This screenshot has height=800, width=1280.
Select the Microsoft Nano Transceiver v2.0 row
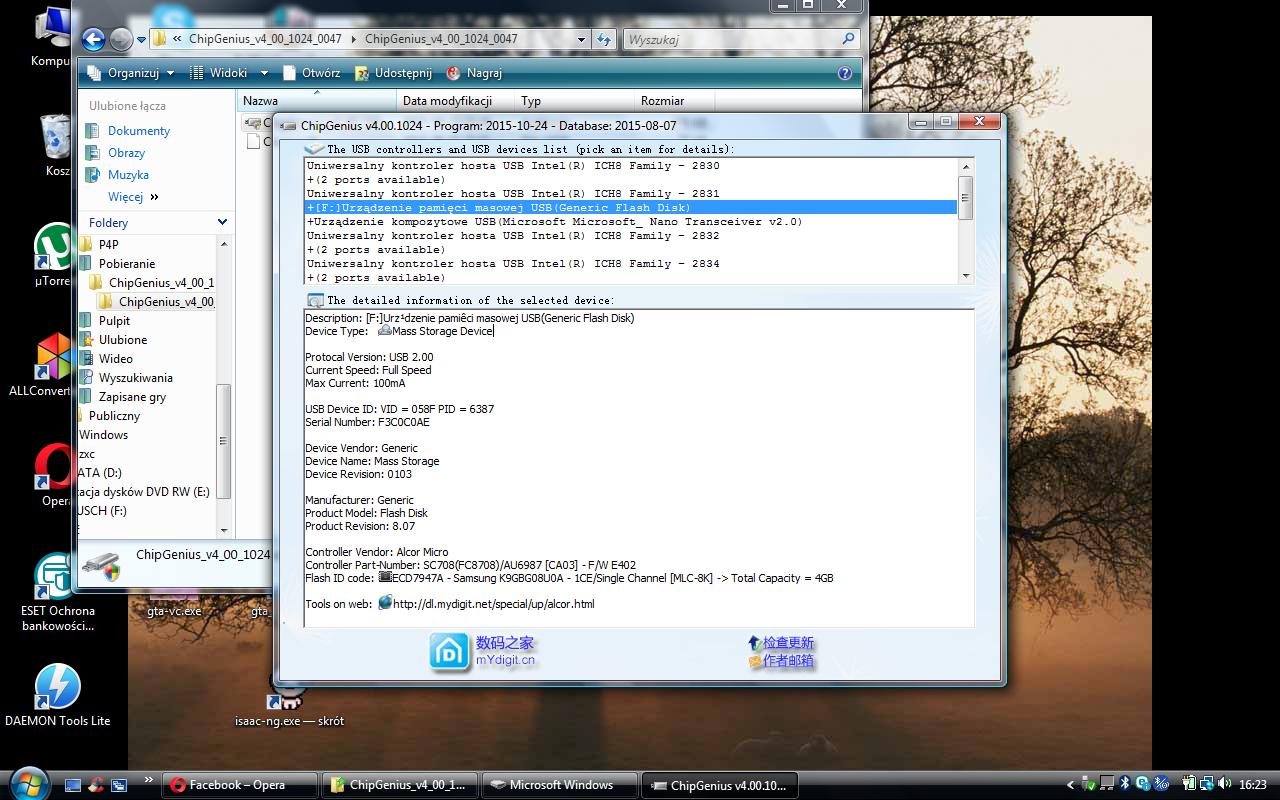pos(631,222)
